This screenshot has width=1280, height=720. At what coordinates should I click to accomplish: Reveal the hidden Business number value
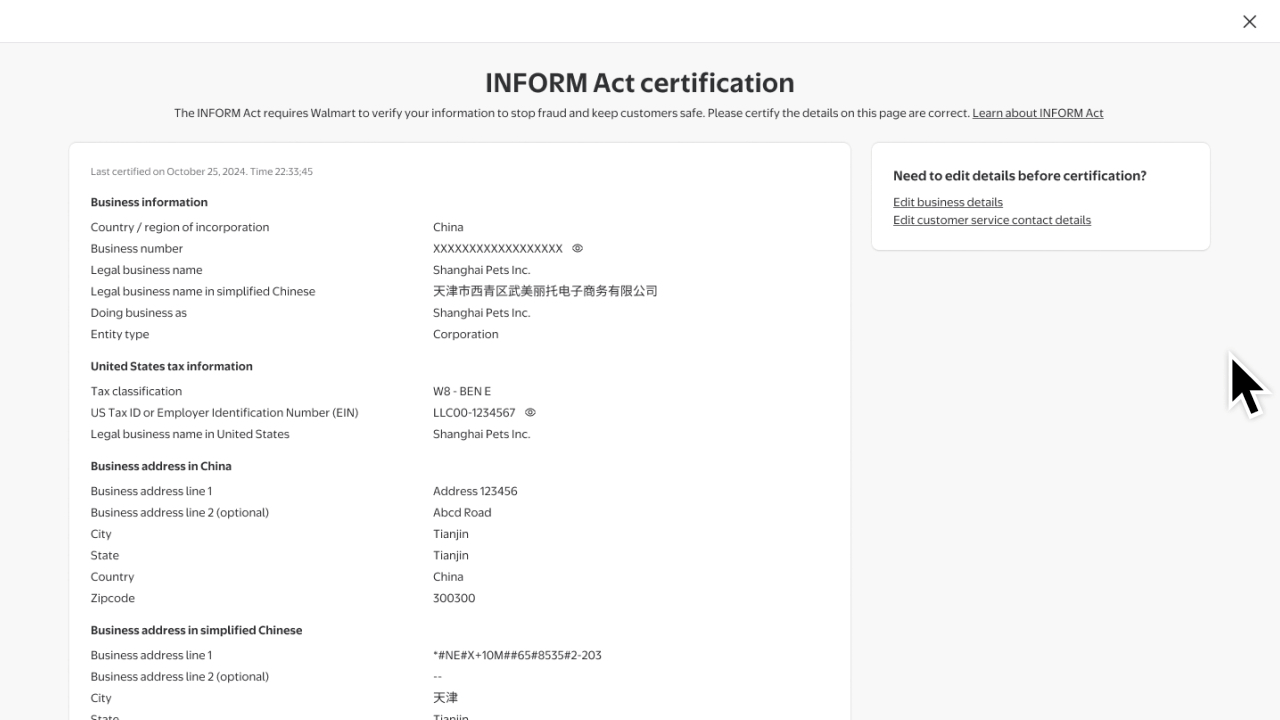[x=577, y=248]
